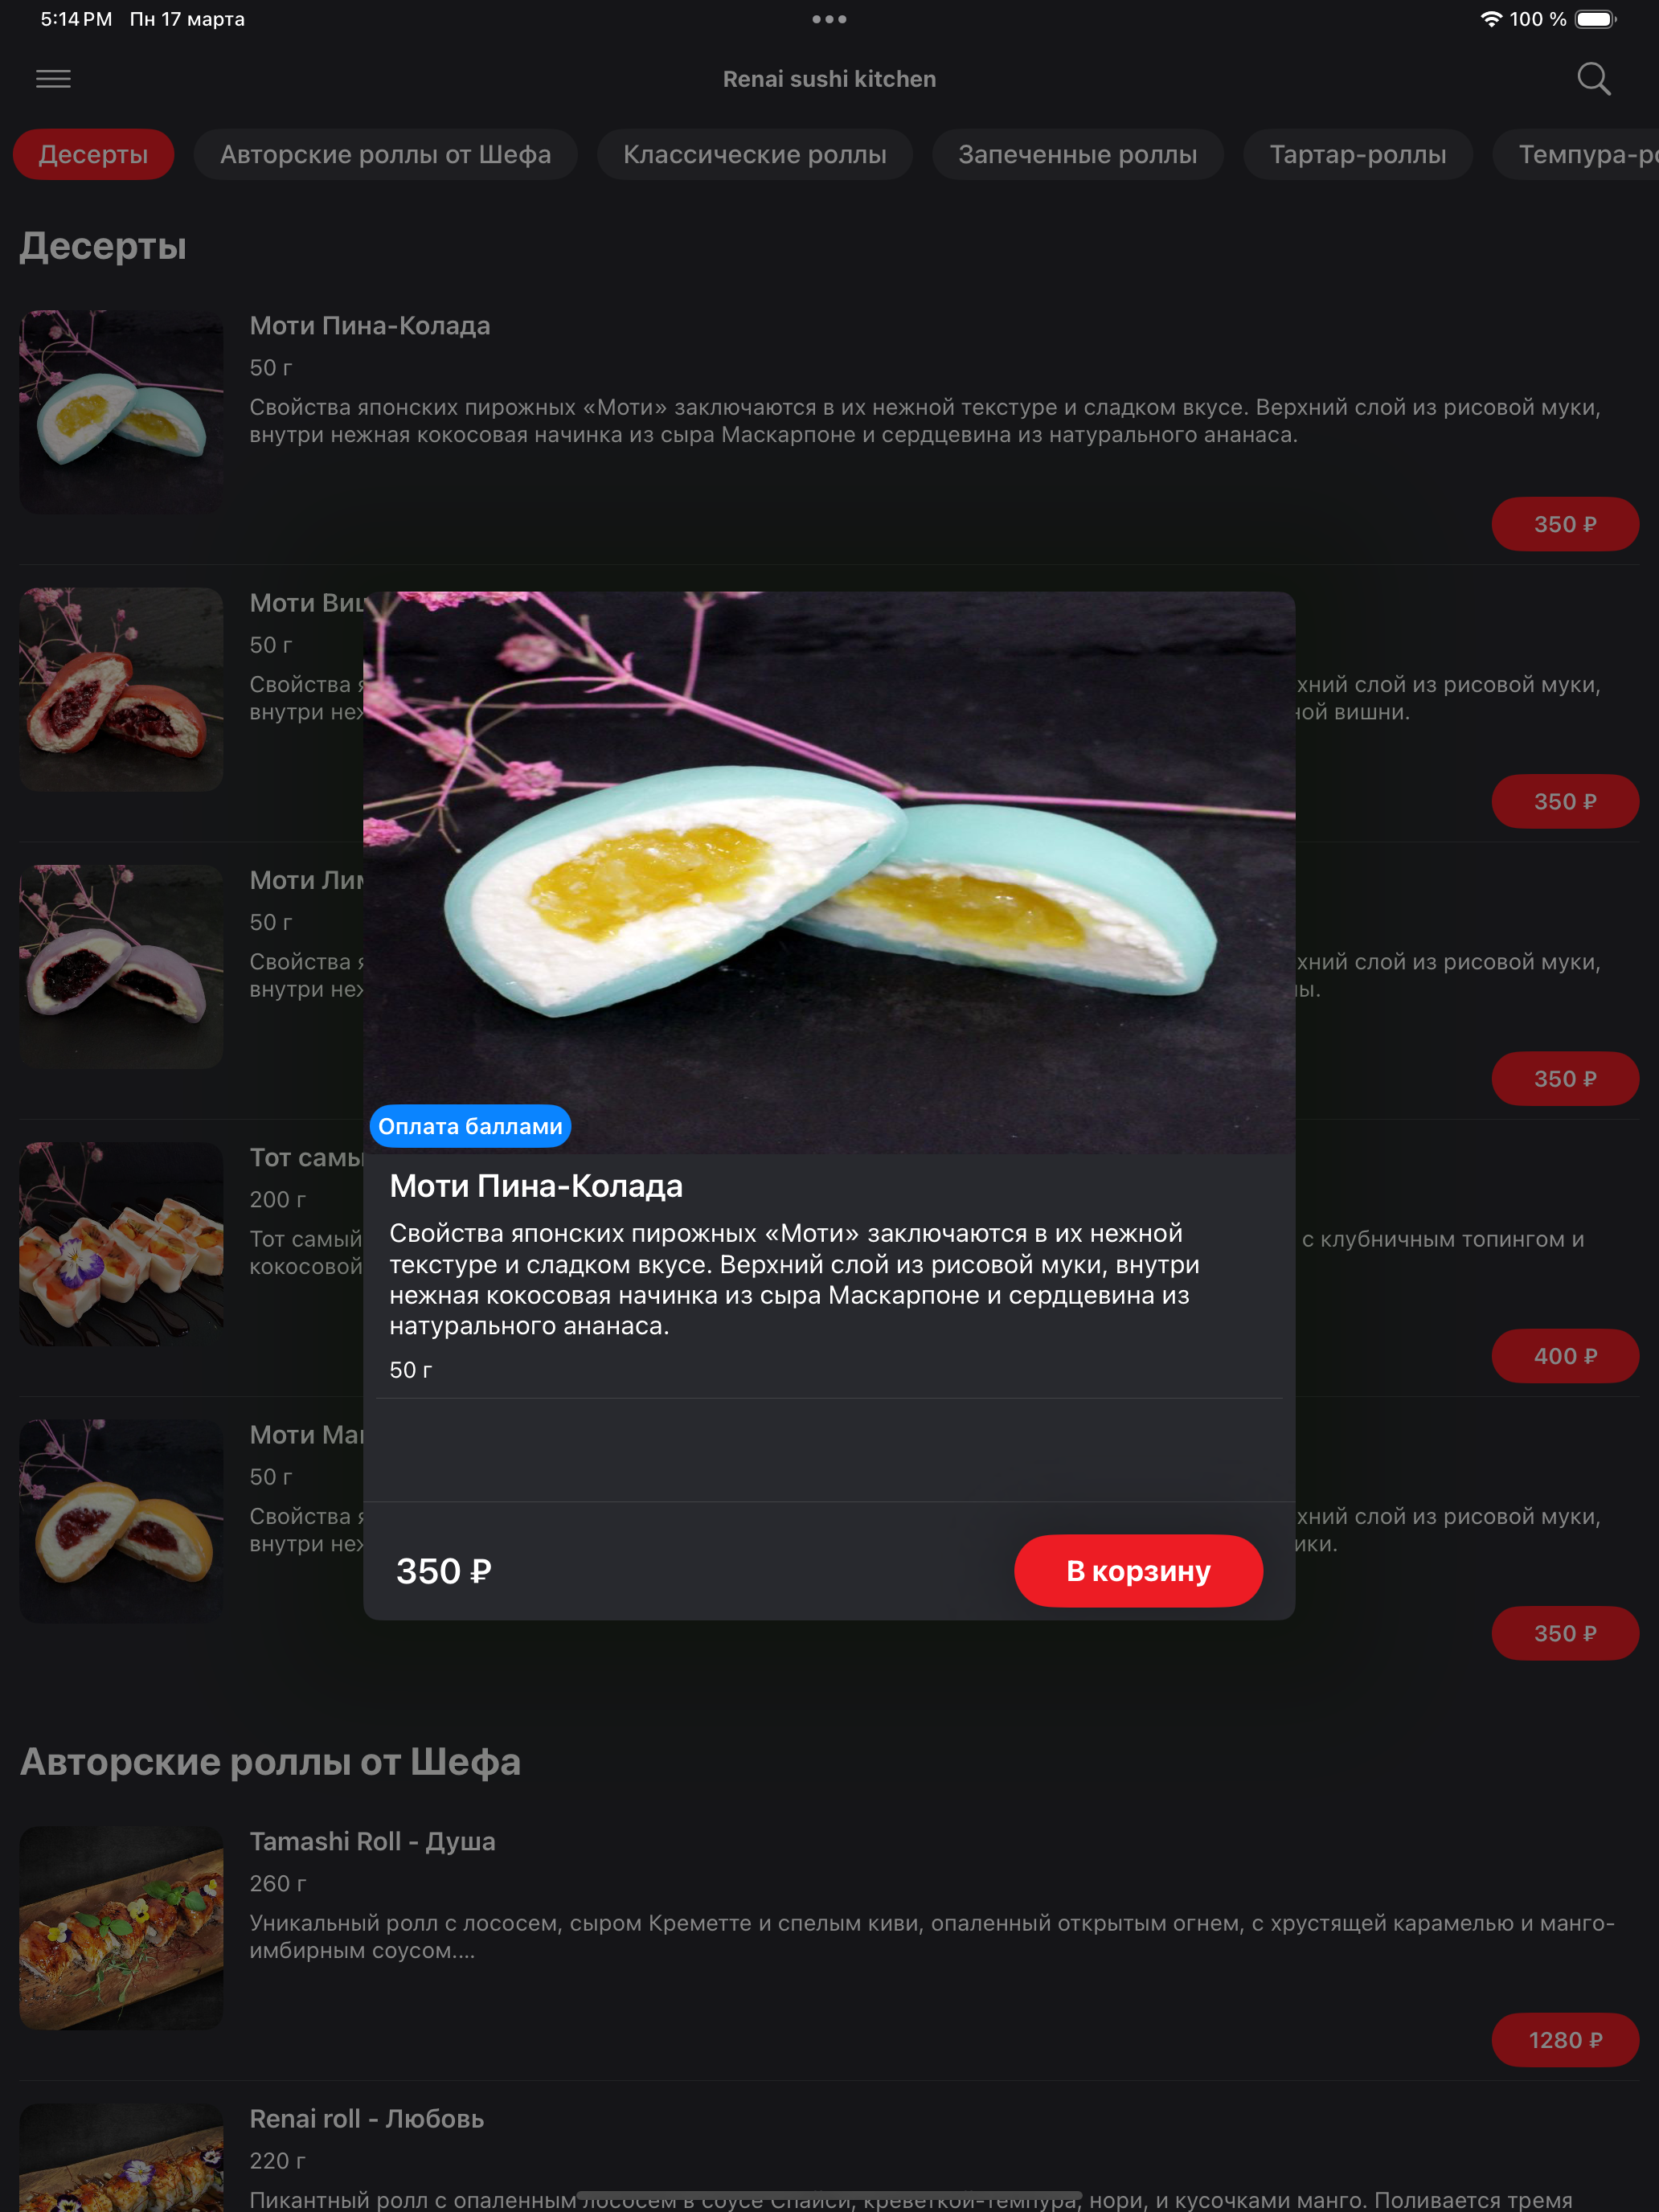Select the Тартар-роллы category tab

click(x=1357, y=154)
